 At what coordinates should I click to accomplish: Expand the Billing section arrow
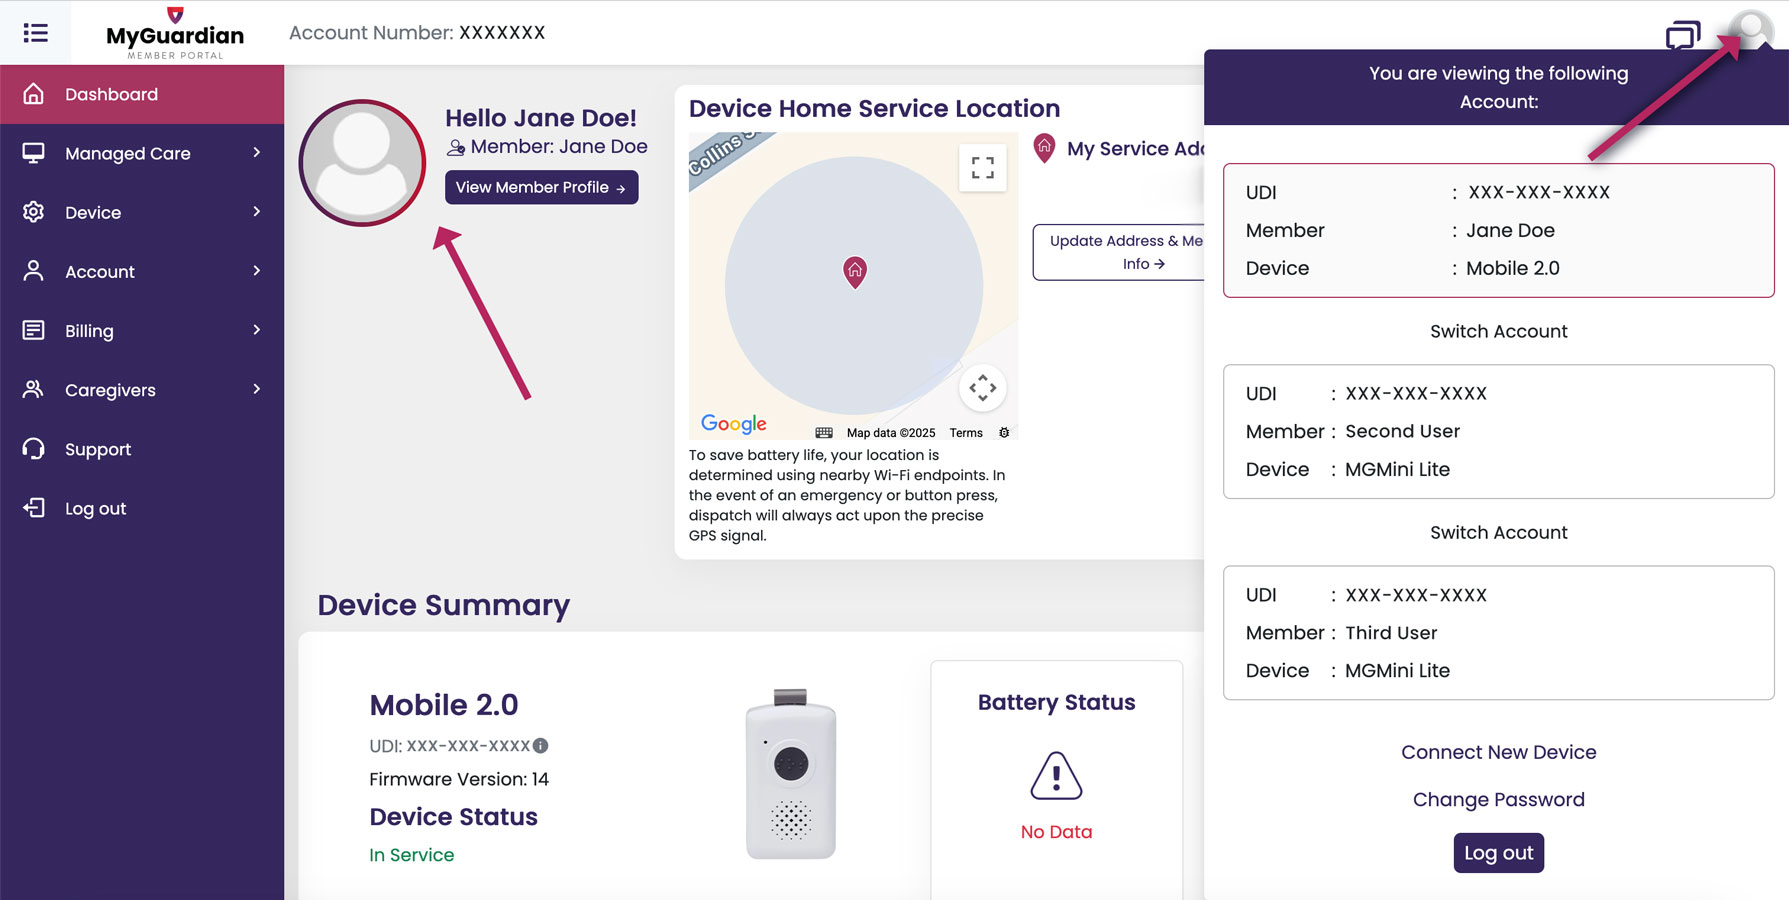pos(257,330)
